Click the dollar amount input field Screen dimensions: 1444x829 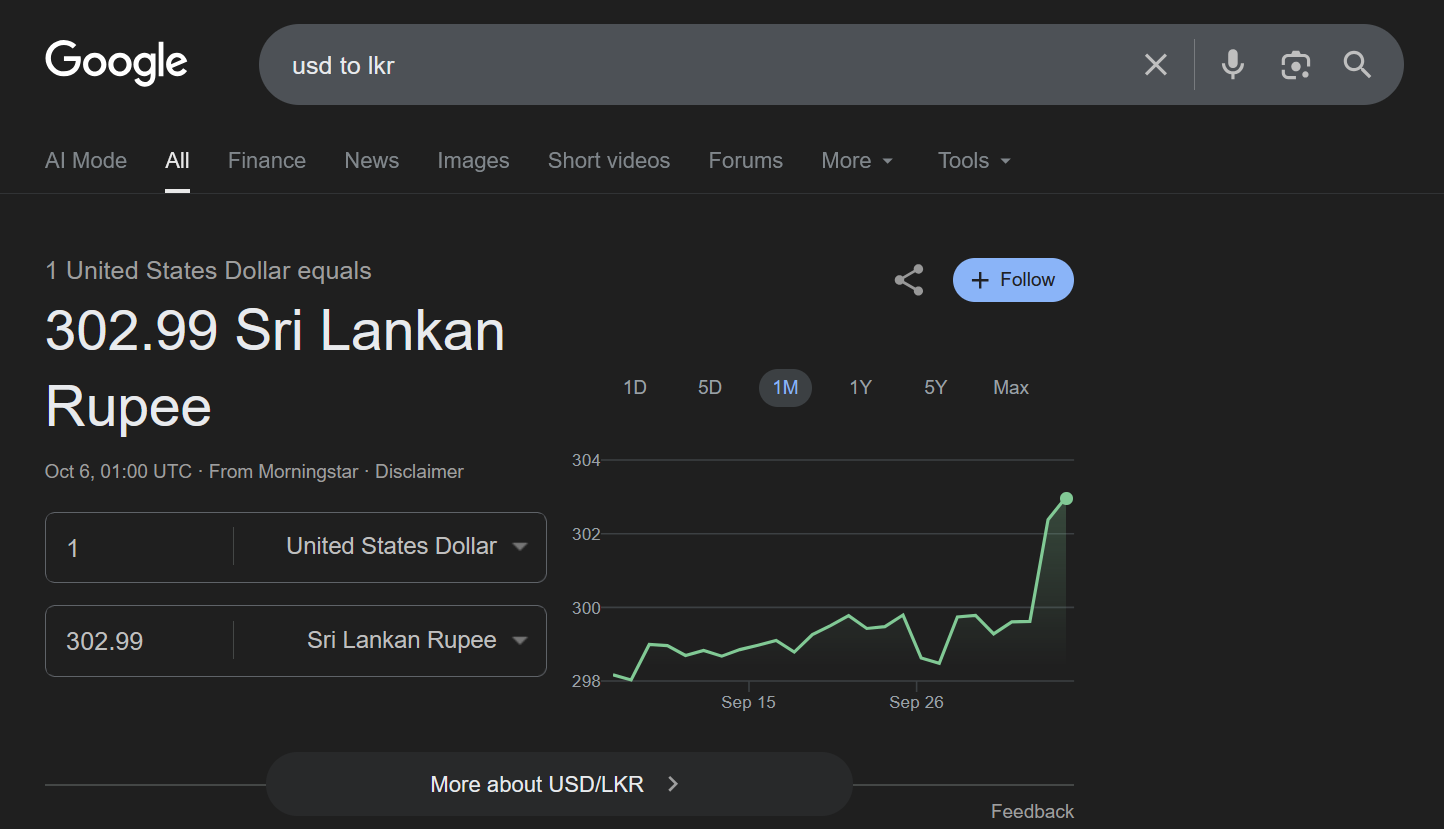140,547
